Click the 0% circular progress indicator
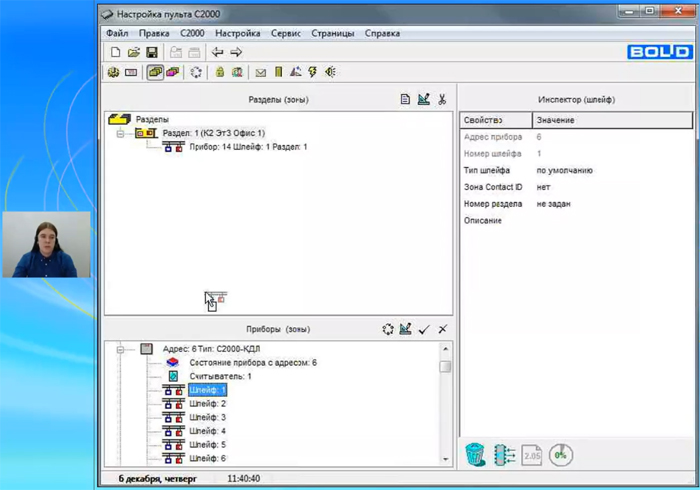 [x=561, y=453]
